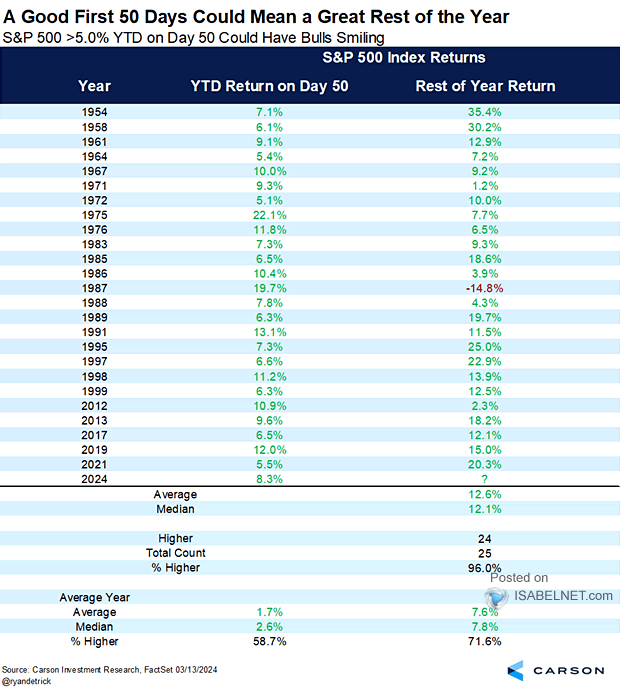Viewport: 620px width, 700px height.
Task: Click the 'S&P 500 Index Returns' heading
Action: pyautogui.click(x=404, y=57)
